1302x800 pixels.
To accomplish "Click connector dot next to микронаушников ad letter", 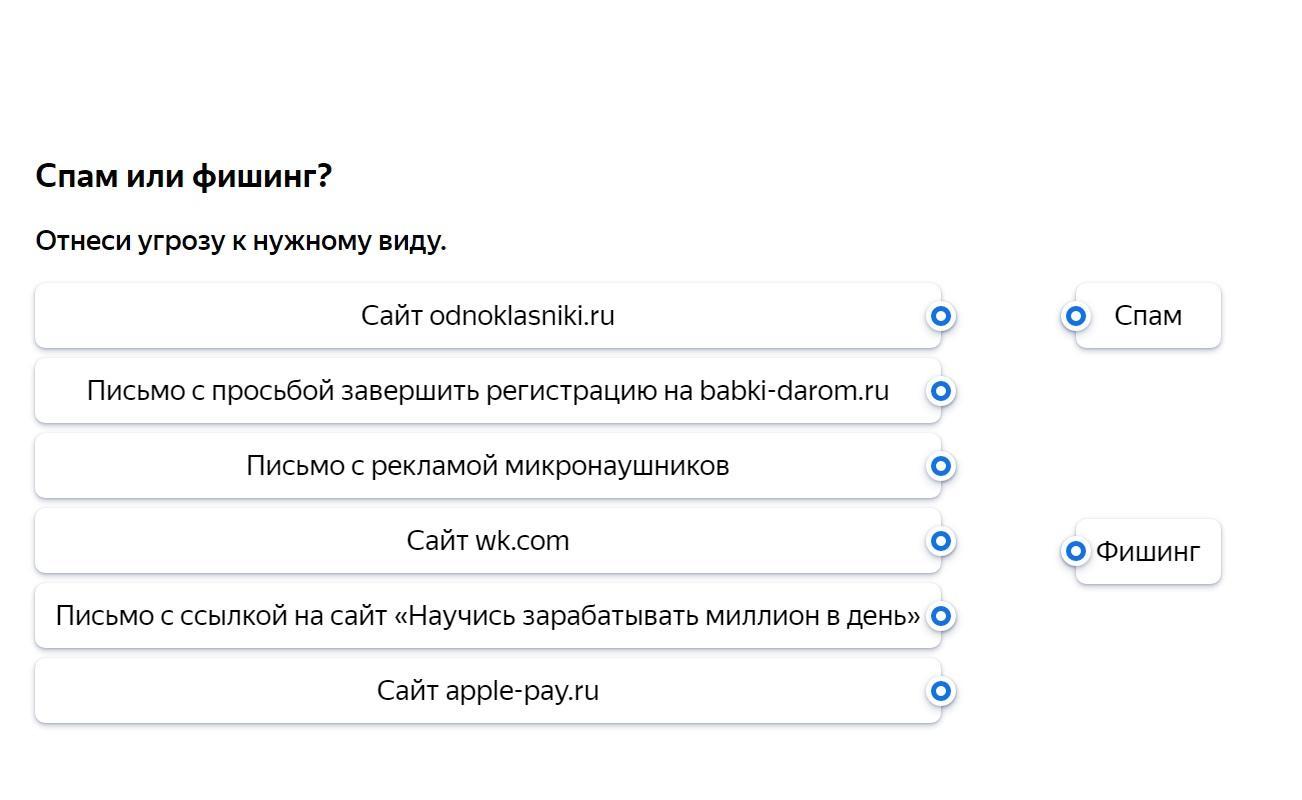I will click(940, 466).
